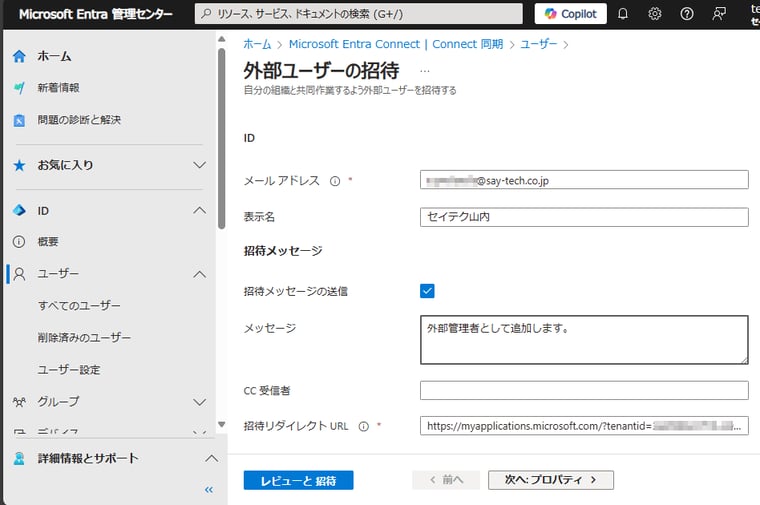
Task: Open the feedback person icon in header
Action: tap(719, 14)
